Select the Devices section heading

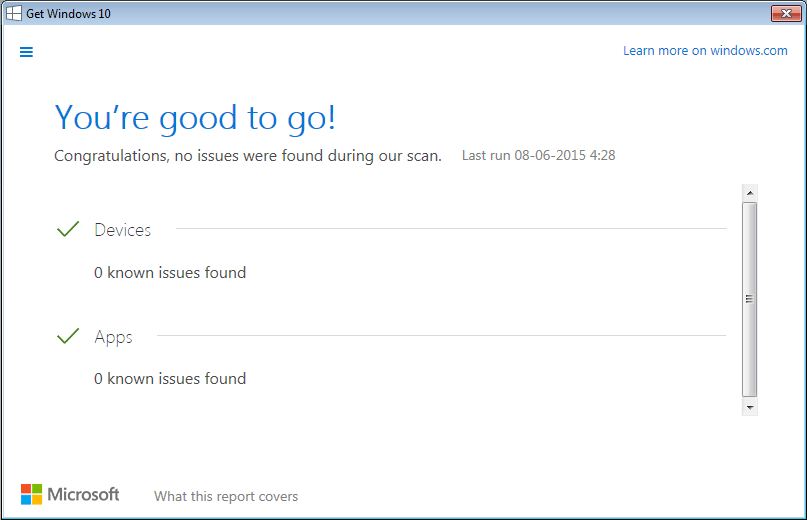click(x=122, y=230)
